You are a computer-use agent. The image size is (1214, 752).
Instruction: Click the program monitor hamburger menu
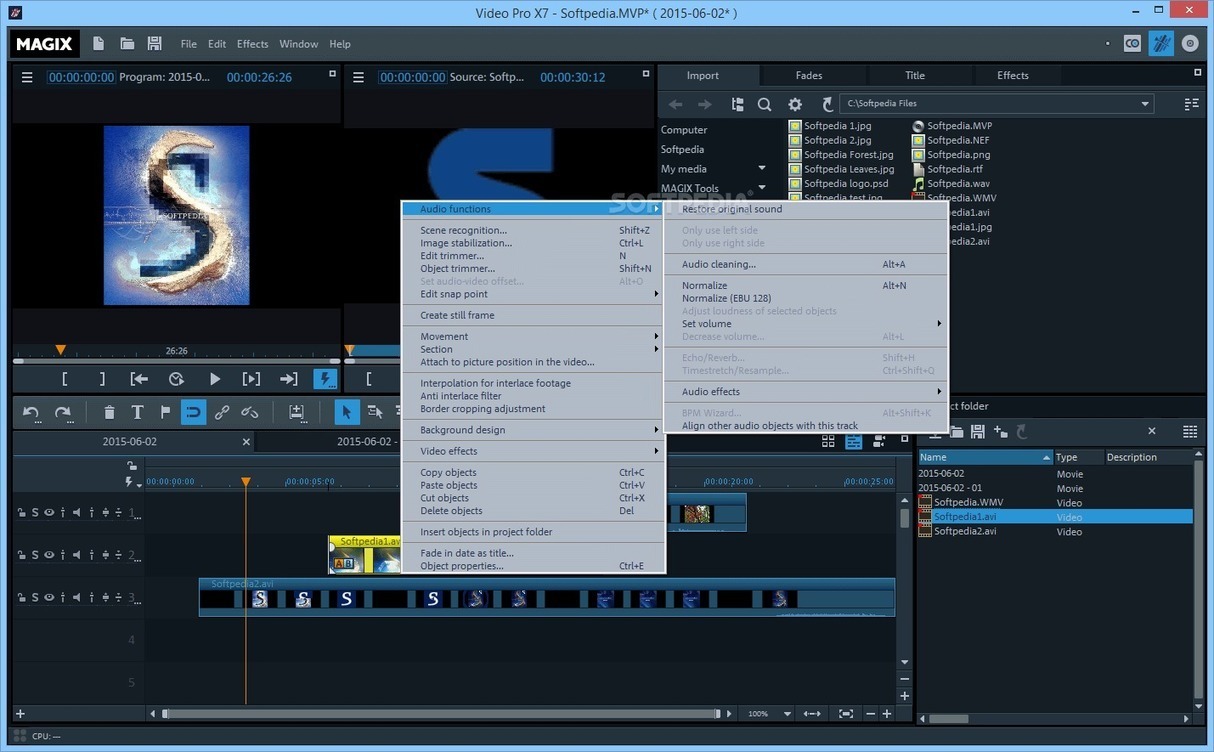(27, 77)
